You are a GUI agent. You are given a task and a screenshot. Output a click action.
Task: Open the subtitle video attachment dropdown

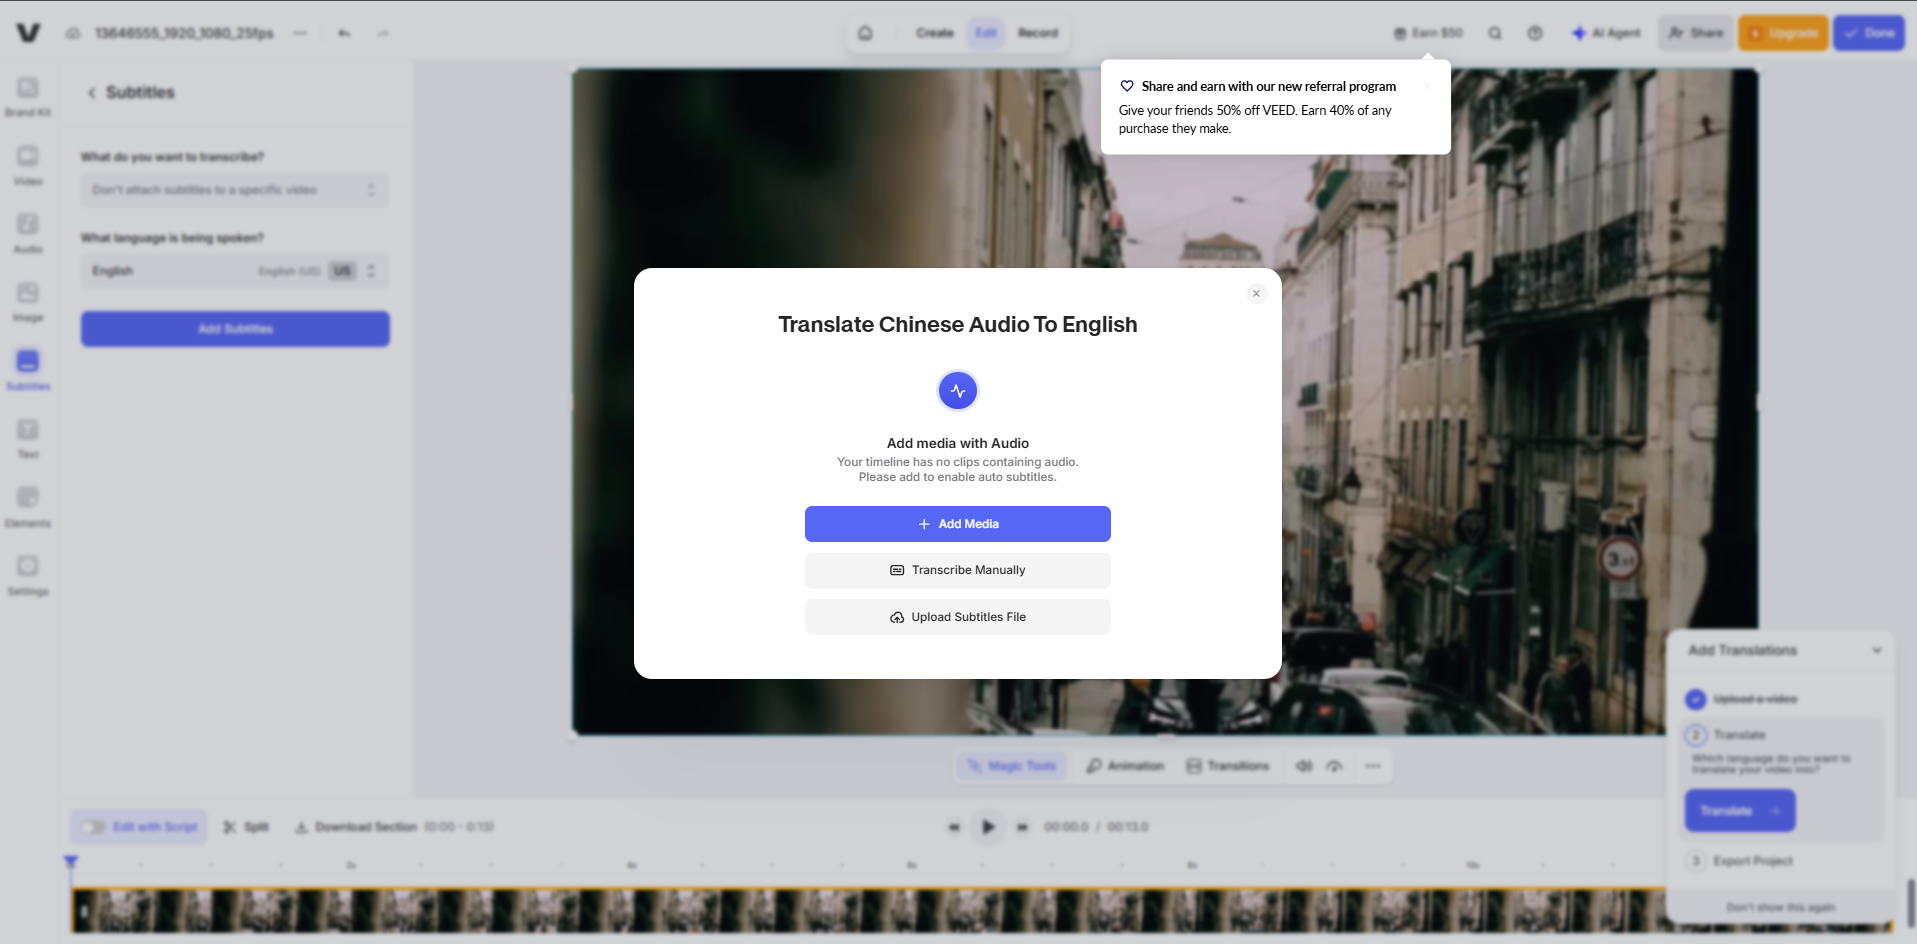[234, 189]
